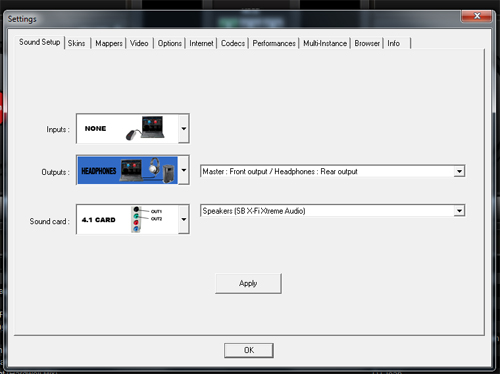Expand the Inputs dropdown arrow

click(x=184, y=129)
